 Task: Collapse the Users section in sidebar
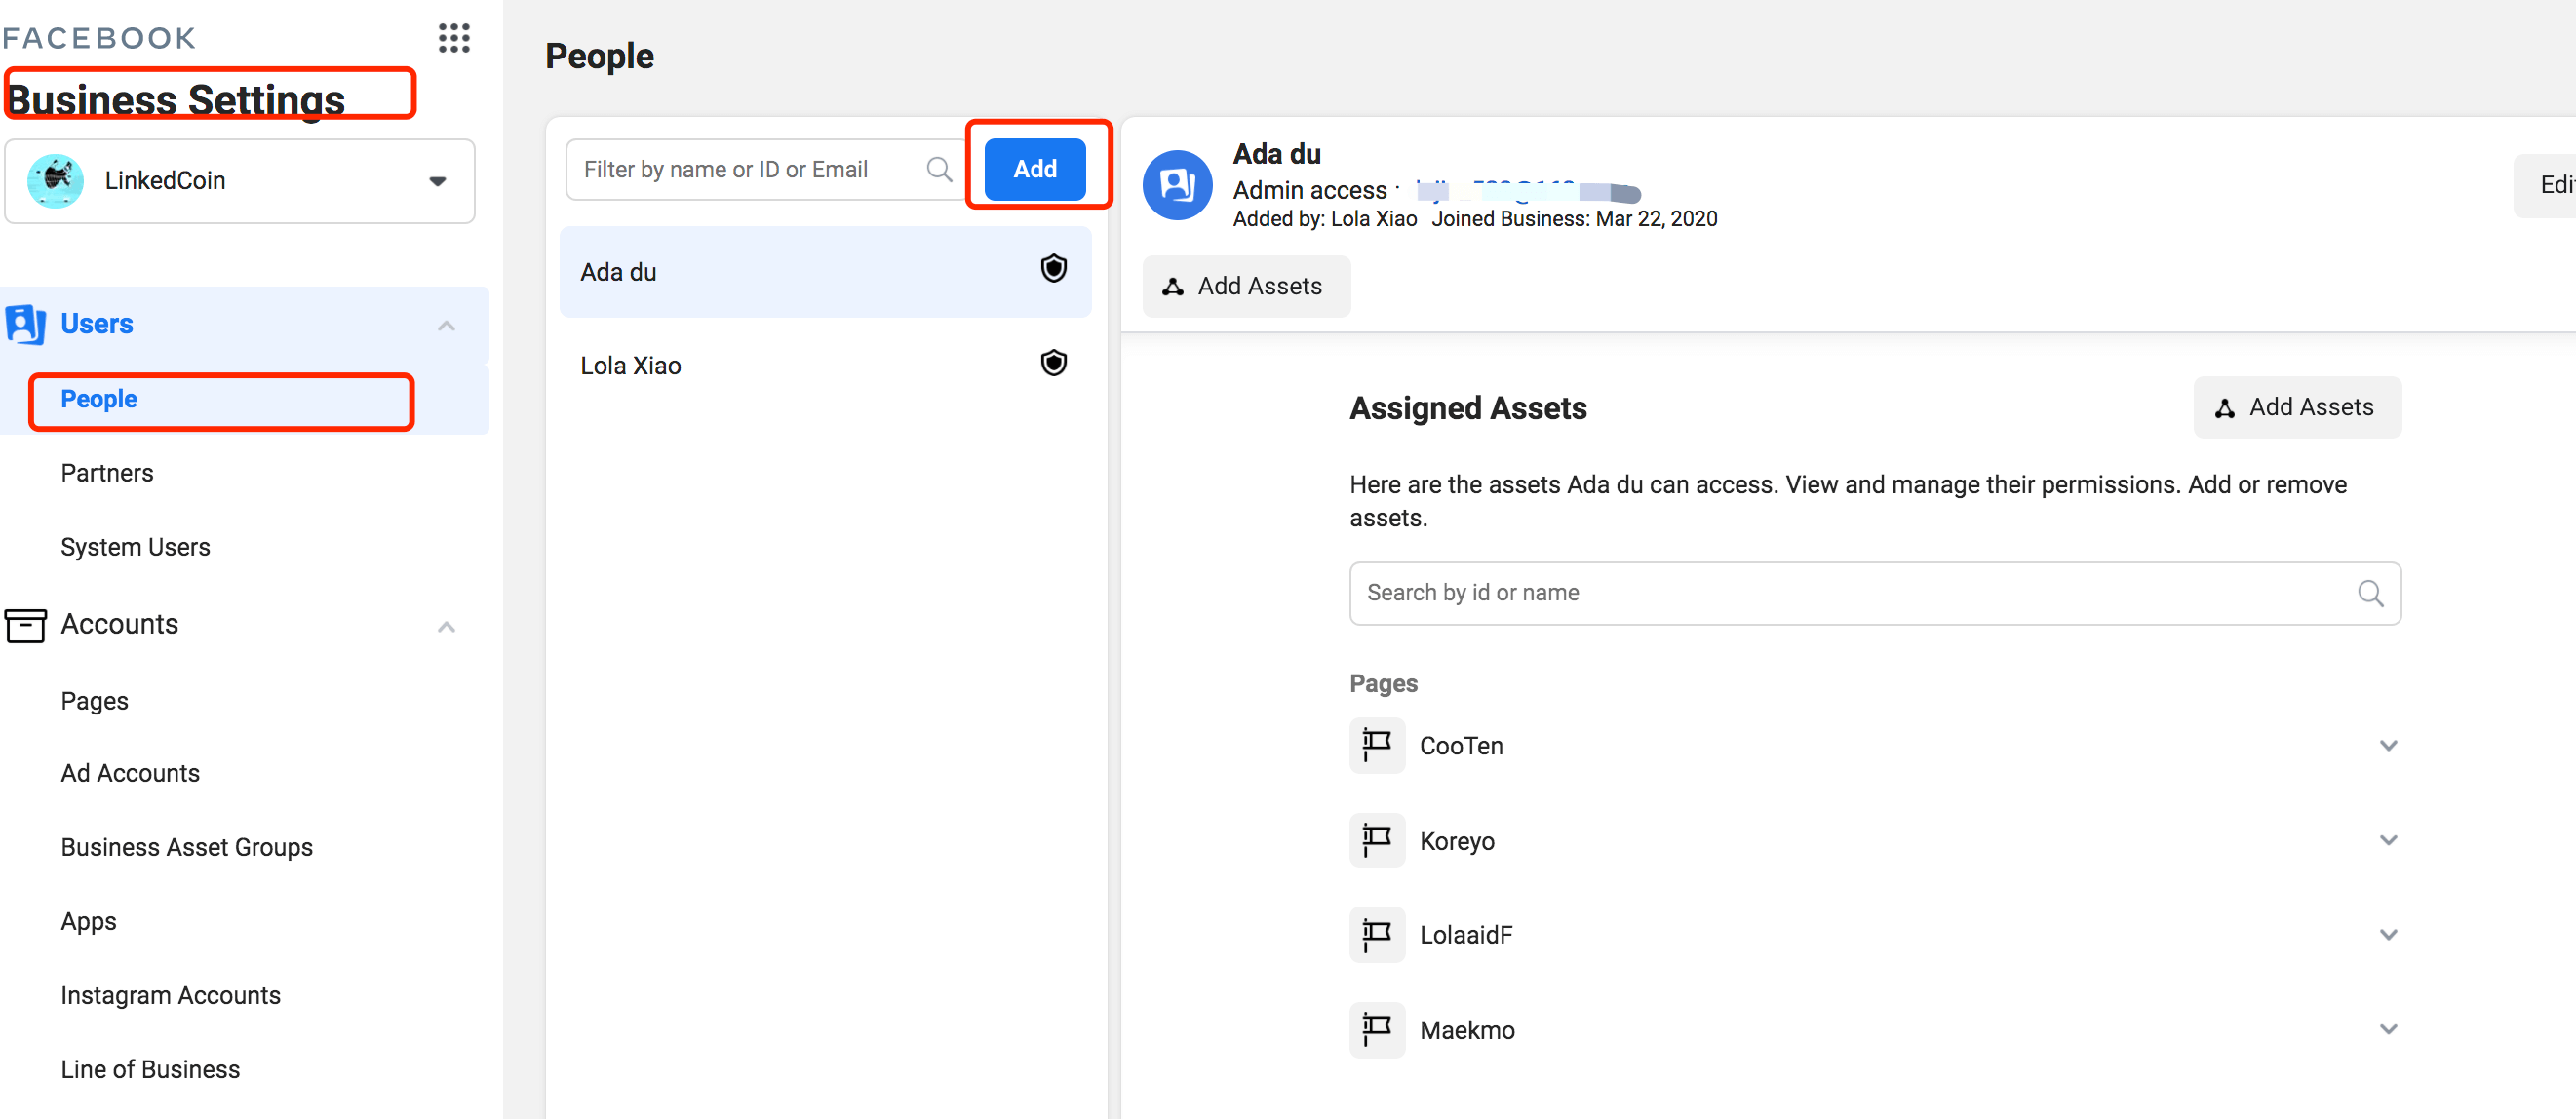pos(446,326)
